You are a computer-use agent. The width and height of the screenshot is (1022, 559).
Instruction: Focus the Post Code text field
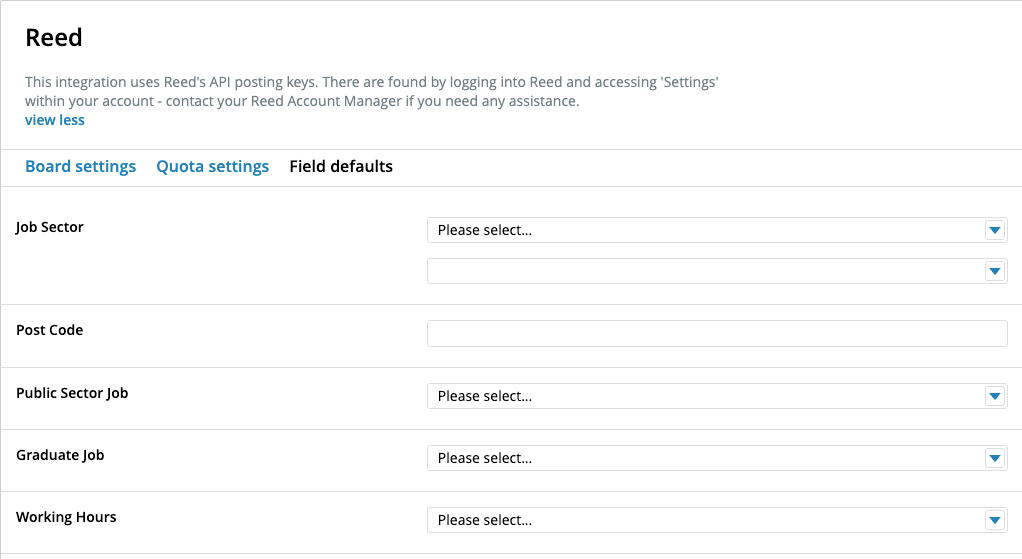pos(717,334)
